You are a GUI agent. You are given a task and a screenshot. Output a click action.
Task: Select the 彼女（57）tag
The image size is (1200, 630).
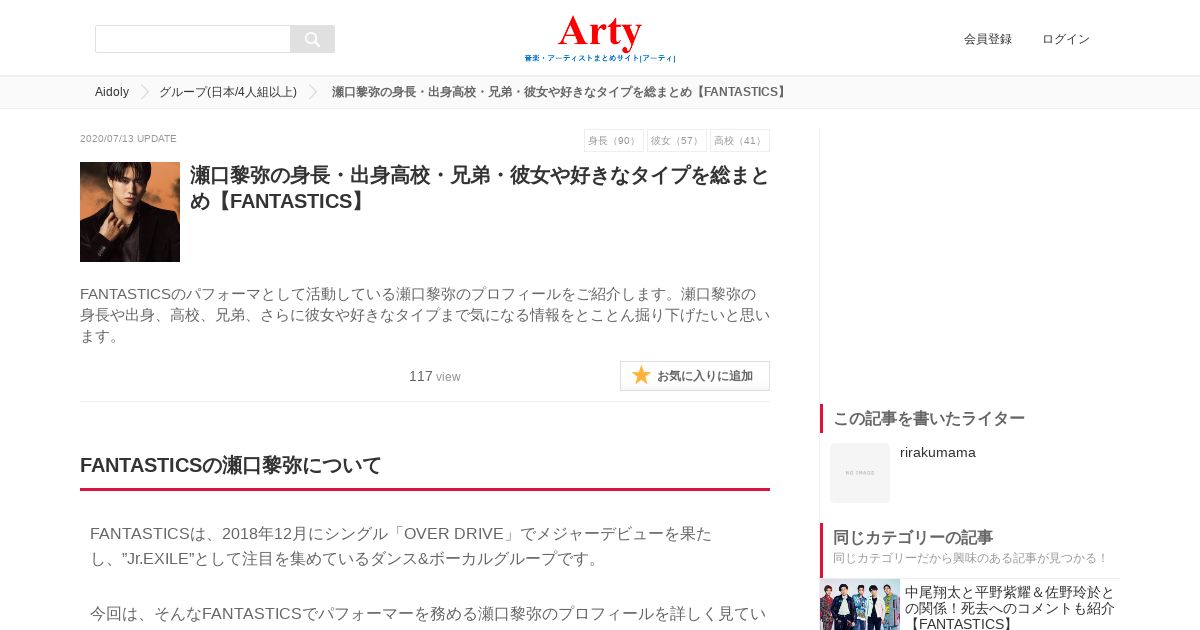pos(677,141)
